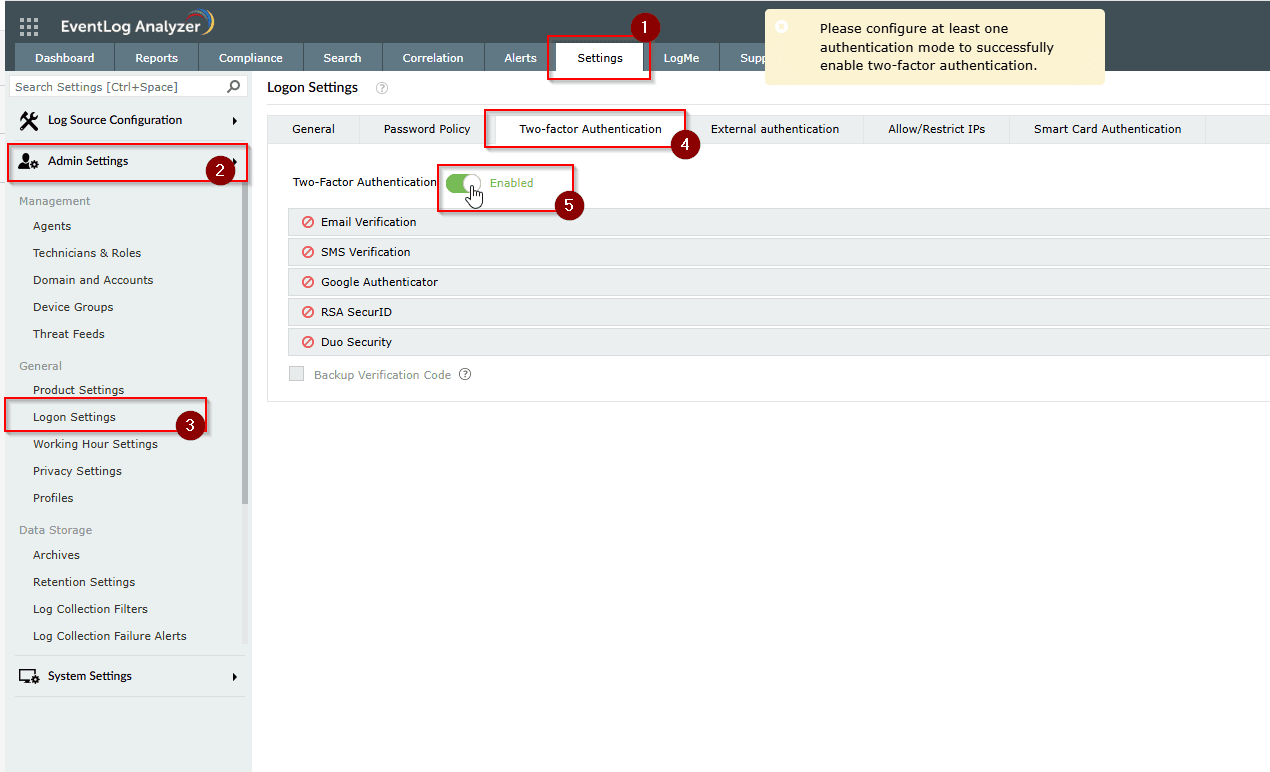This screenshot has height=772, width=1270.
Task: Open Log Collection Filters
Action: tap(90, 609)
